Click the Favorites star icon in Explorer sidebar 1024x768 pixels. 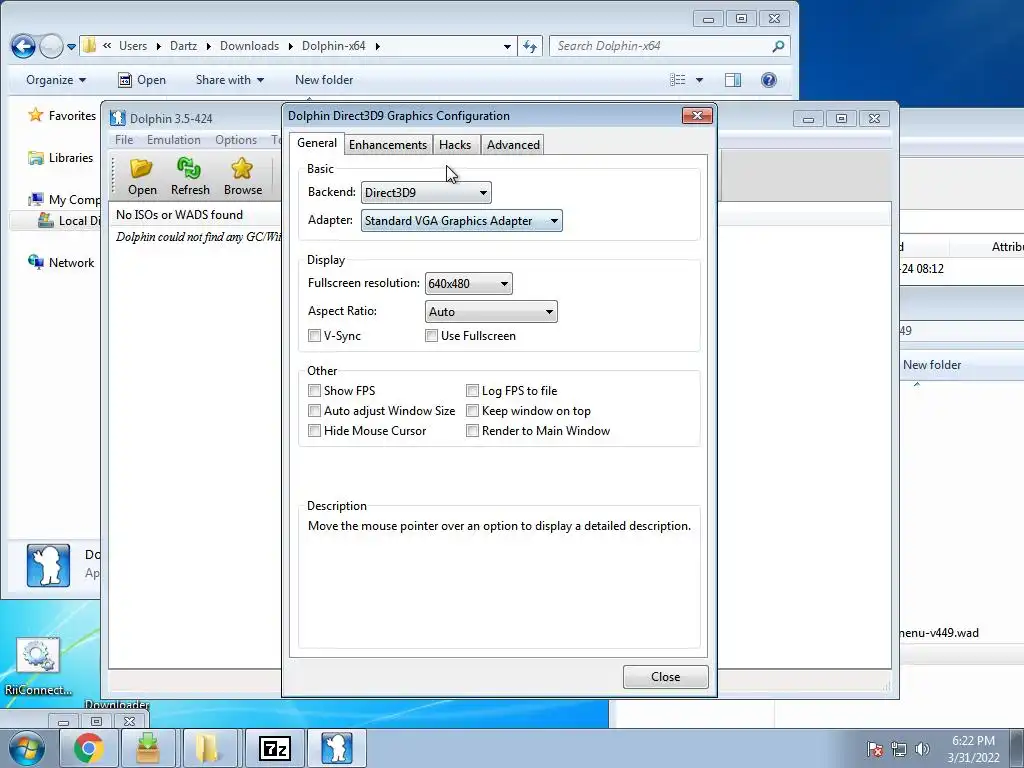click(x=35, y=116)
